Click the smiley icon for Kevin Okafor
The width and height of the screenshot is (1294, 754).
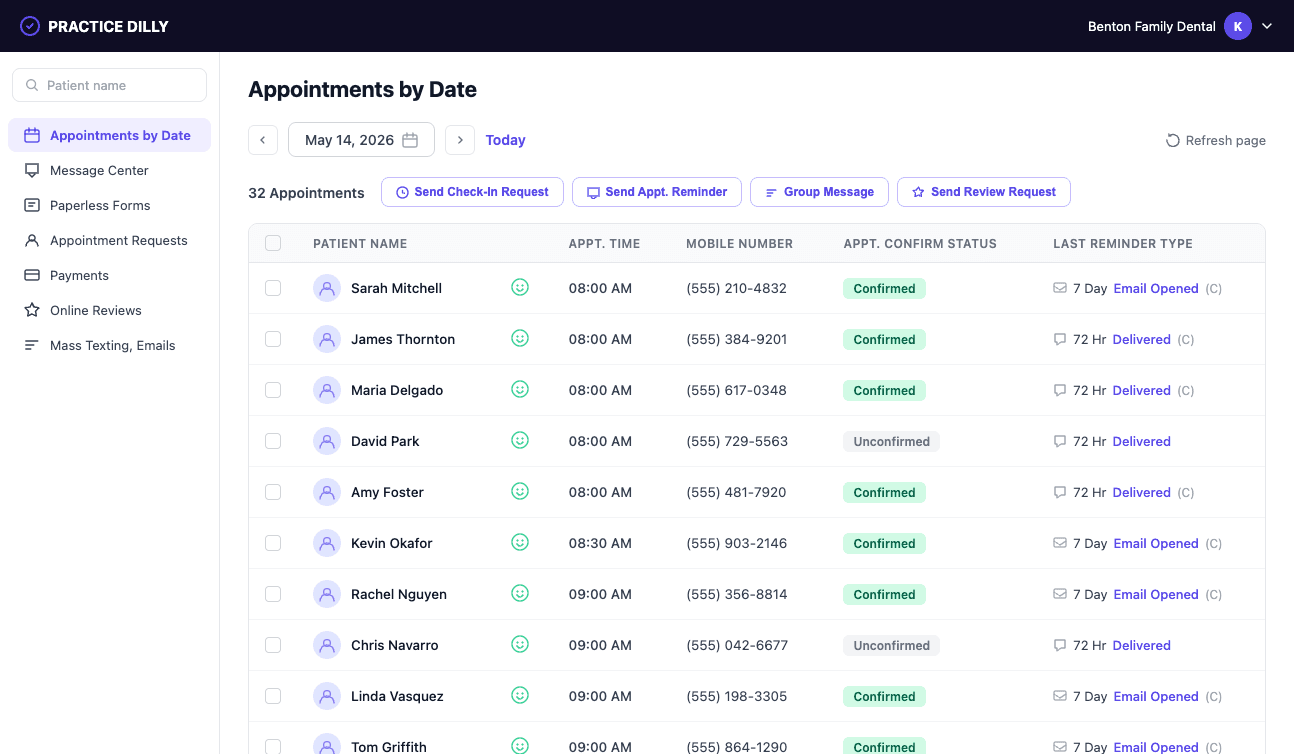coord(520,542)
